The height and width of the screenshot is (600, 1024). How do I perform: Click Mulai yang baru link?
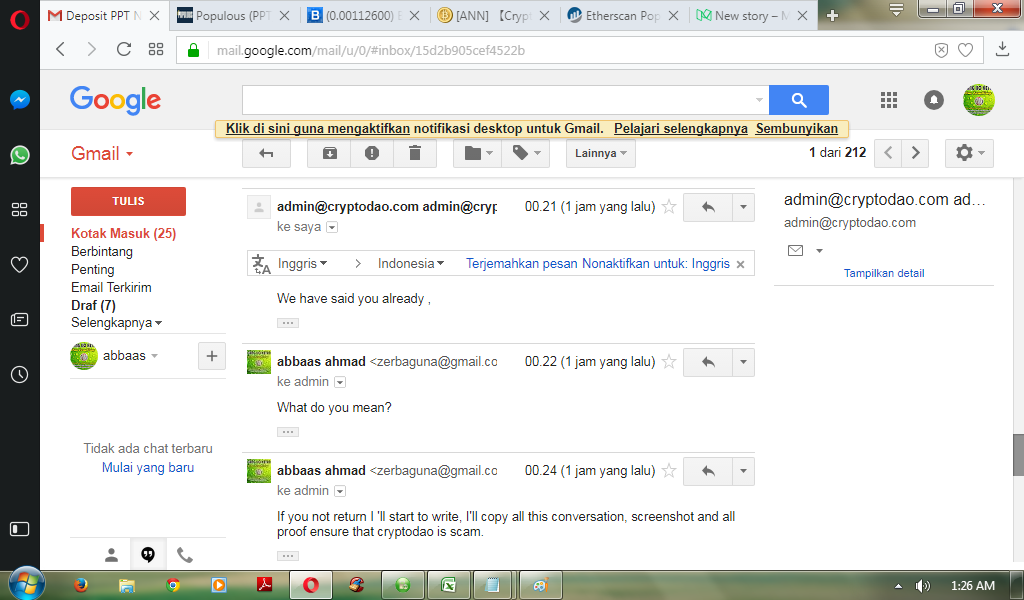coord(148,467)
